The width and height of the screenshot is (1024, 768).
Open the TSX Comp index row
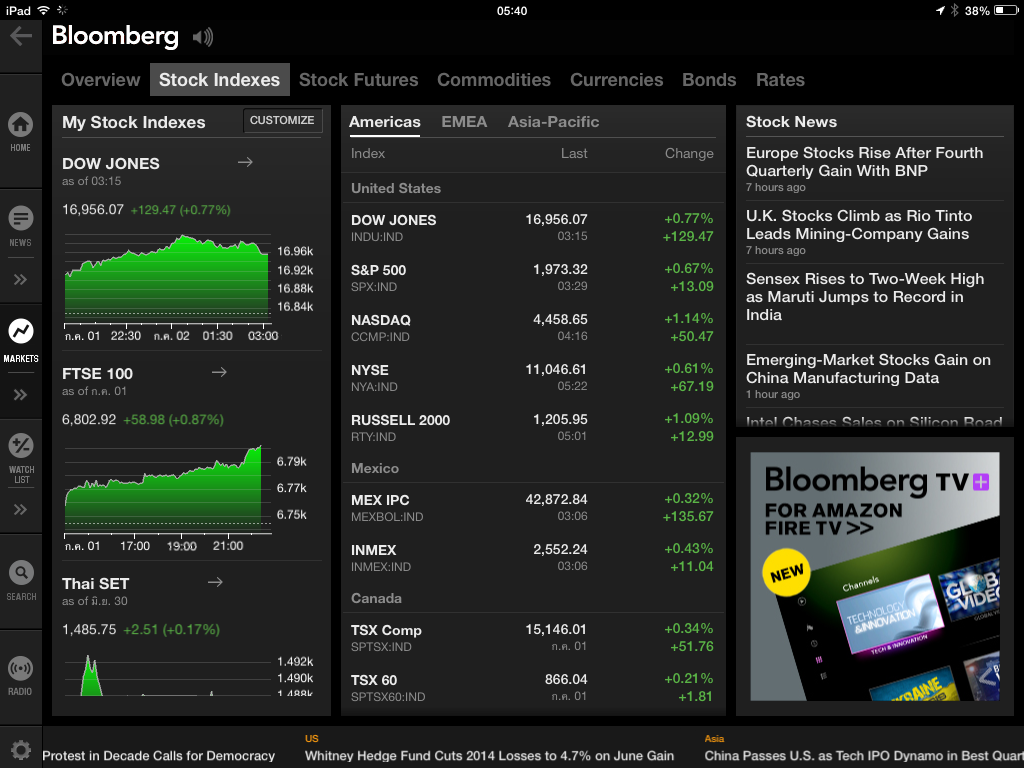[532, 638]
